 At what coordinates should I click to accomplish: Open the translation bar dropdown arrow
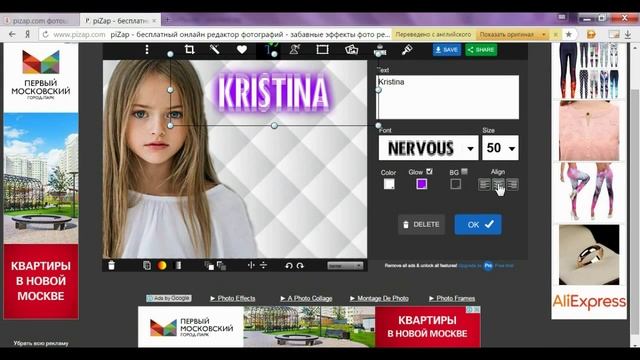coord(544,35)
